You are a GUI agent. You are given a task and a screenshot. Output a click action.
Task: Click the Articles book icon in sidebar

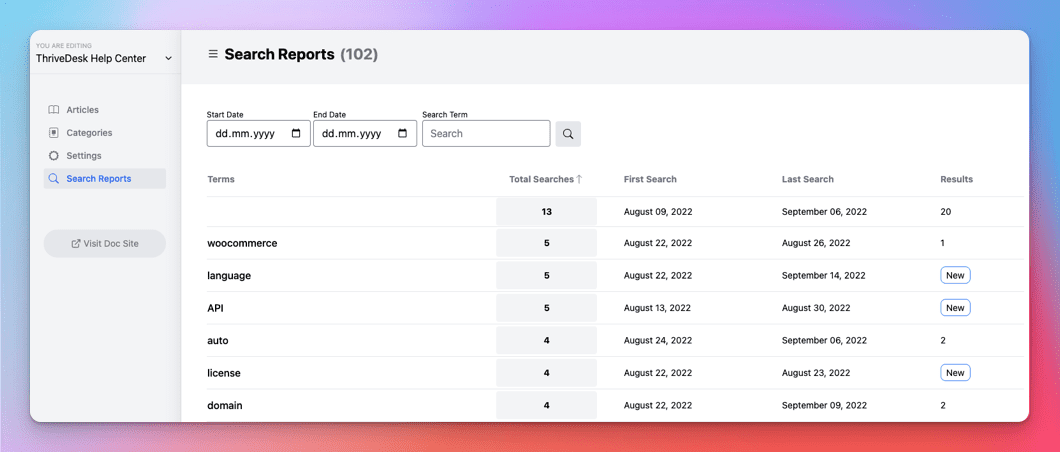53,109
